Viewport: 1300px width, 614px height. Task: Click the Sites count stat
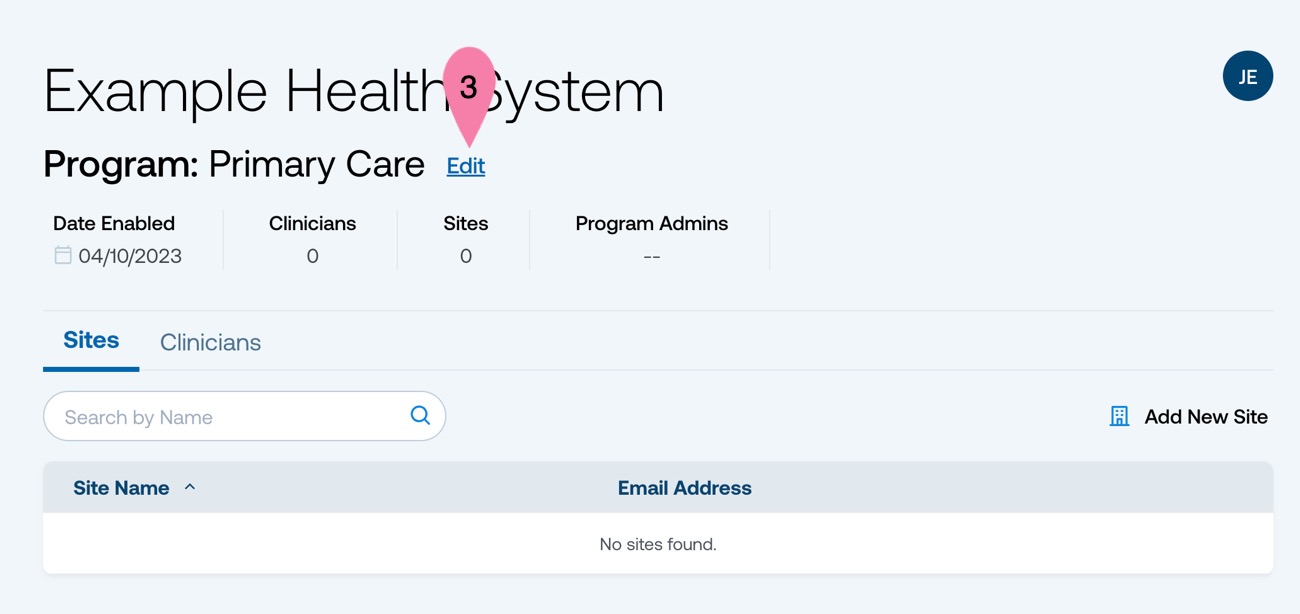[x=465, y=256]
